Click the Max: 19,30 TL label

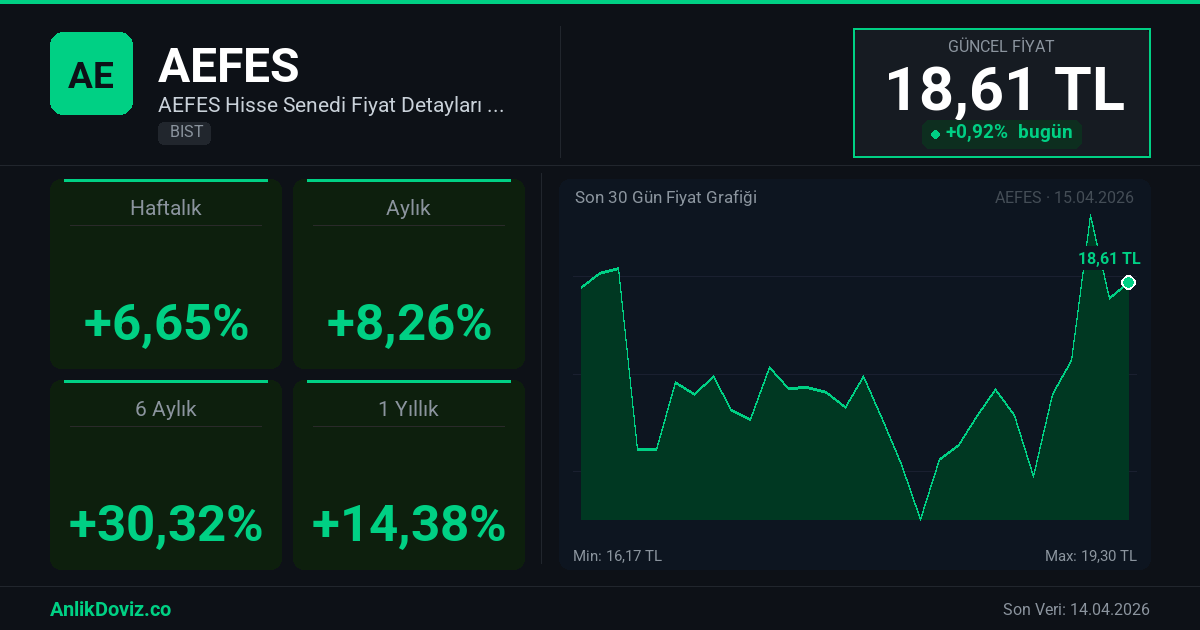[x=1090, y=556]
